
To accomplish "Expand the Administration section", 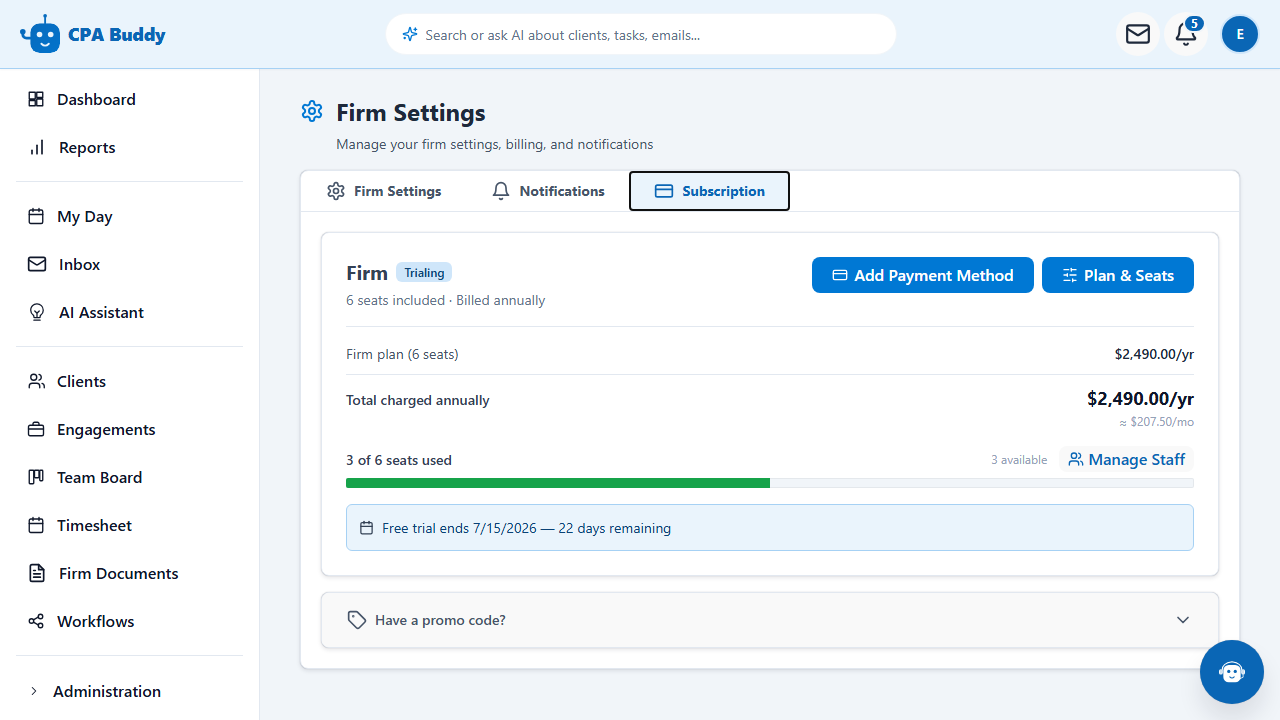I will [x=129, y=691].
